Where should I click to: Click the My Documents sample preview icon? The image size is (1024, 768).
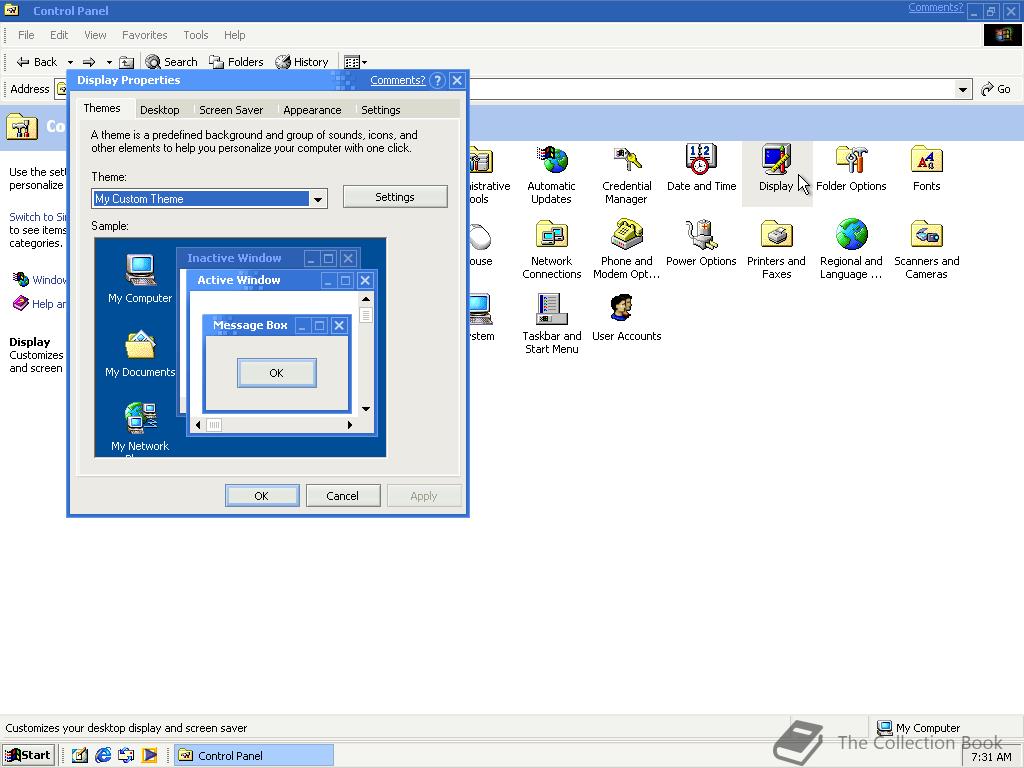click(140, 353)
